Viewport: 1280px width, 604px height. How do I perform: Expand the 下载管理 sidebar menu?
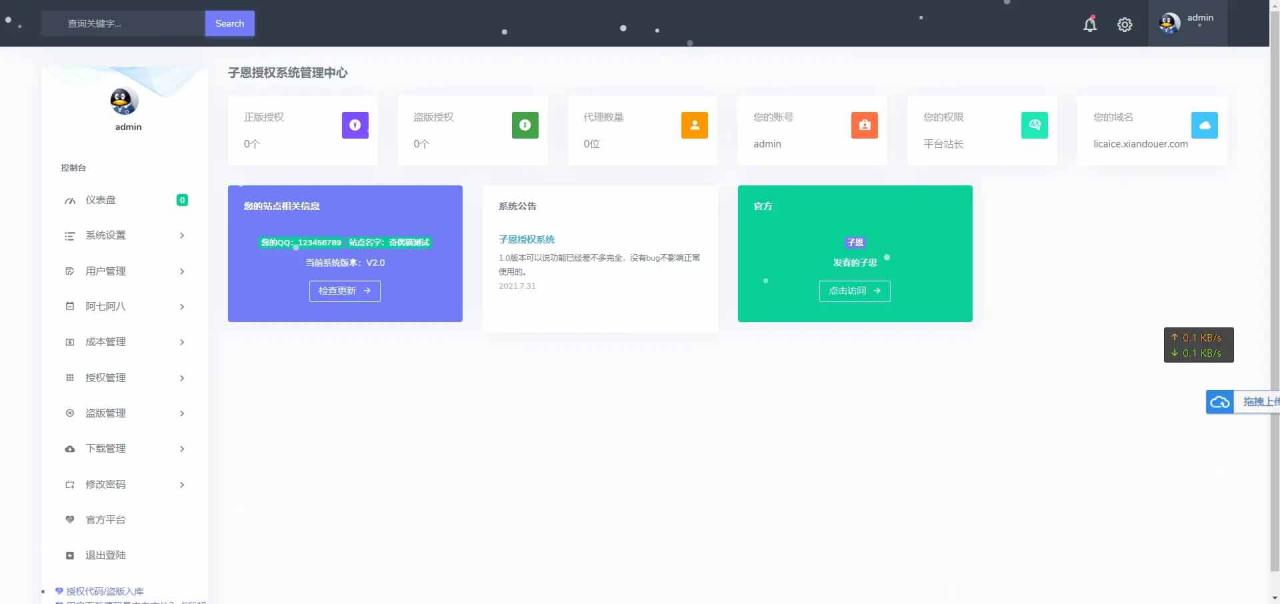125,449
